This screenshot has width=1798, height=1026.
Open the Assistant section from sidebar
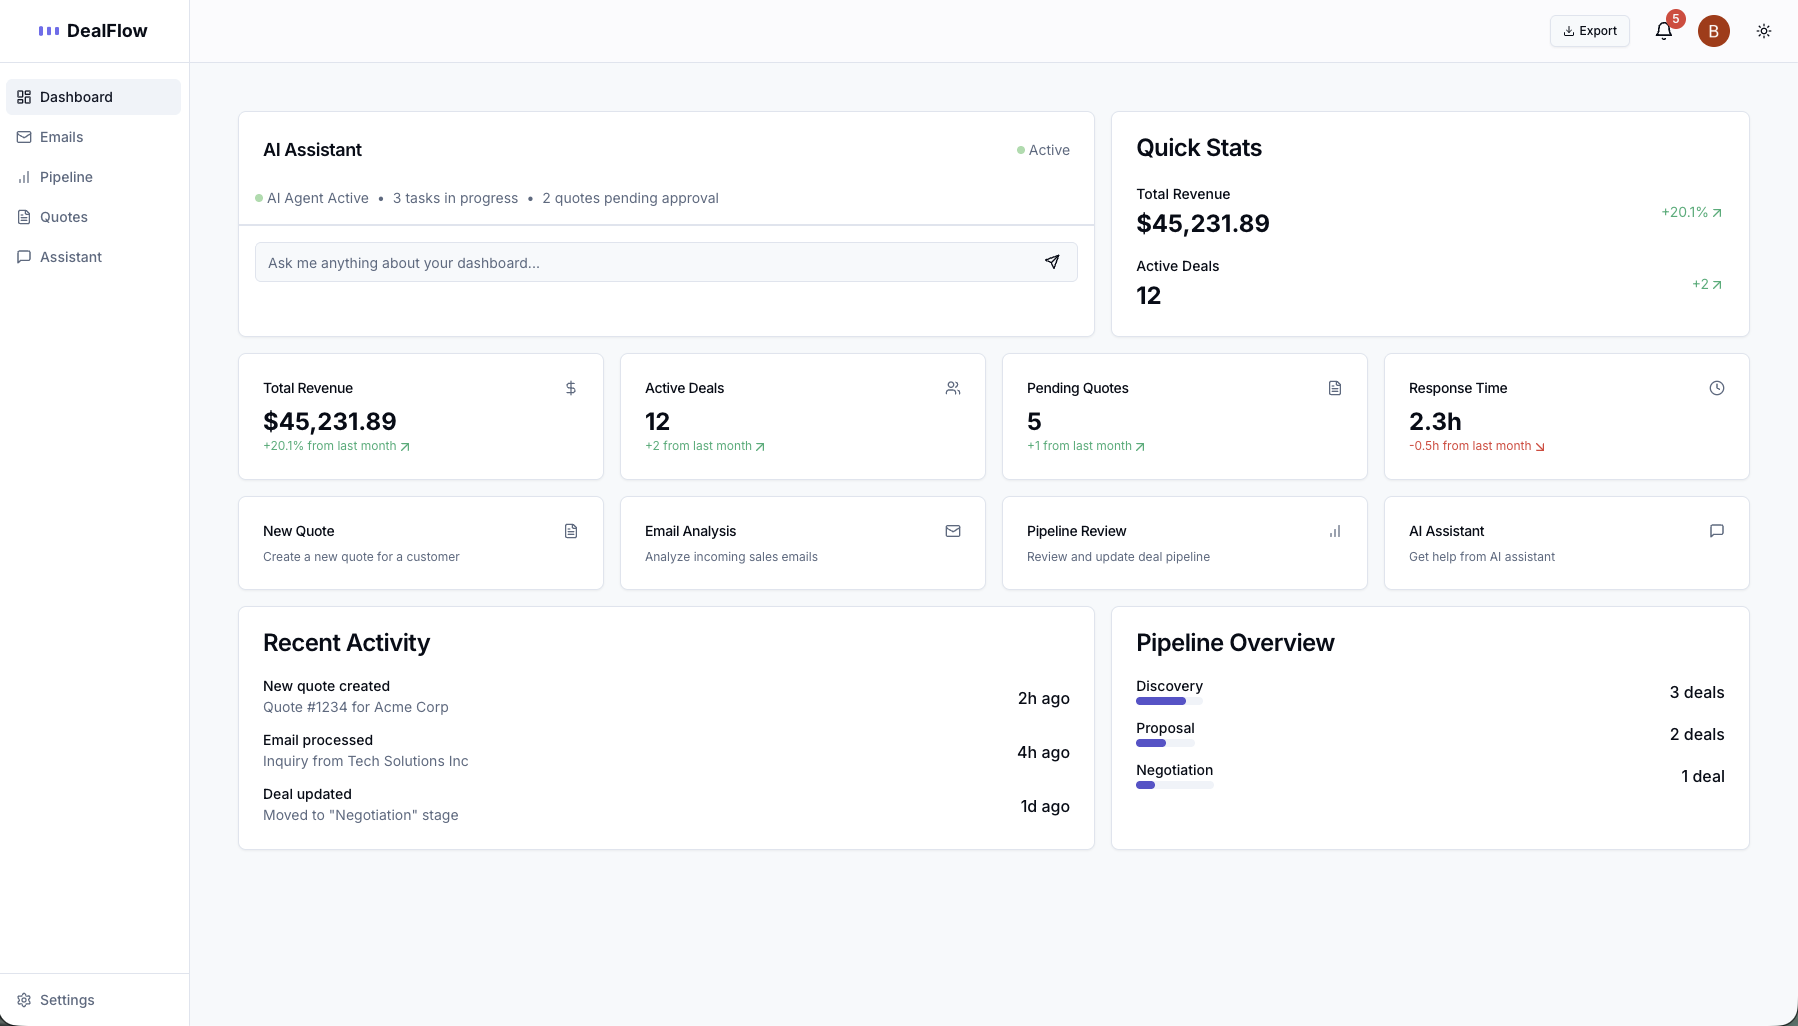70,257
